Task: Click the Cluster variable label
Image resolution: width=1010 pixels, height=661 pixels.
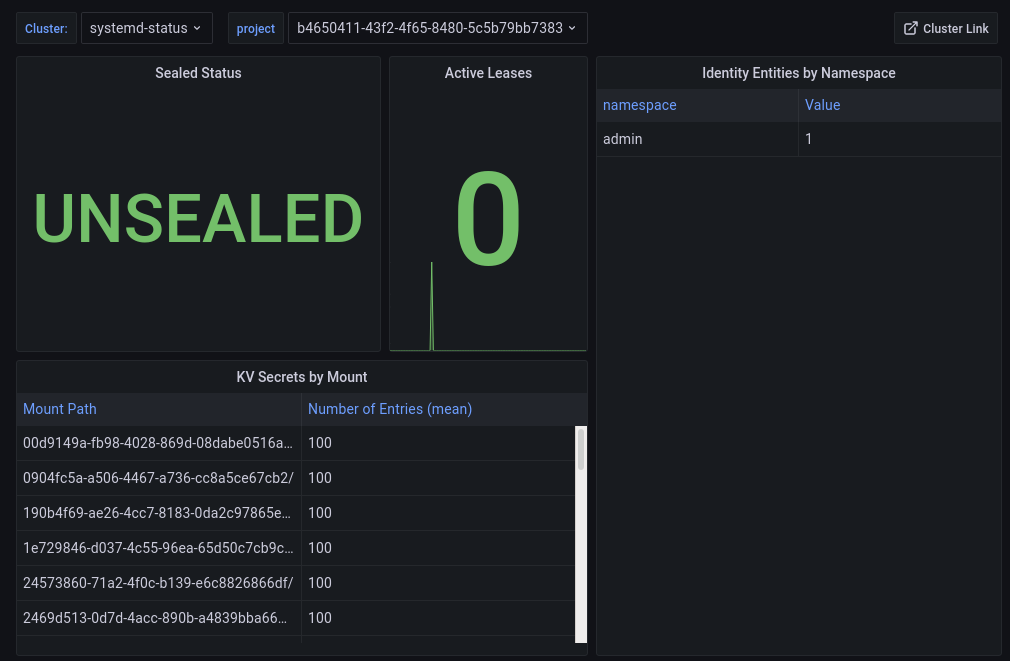Action: click(46, 29)
